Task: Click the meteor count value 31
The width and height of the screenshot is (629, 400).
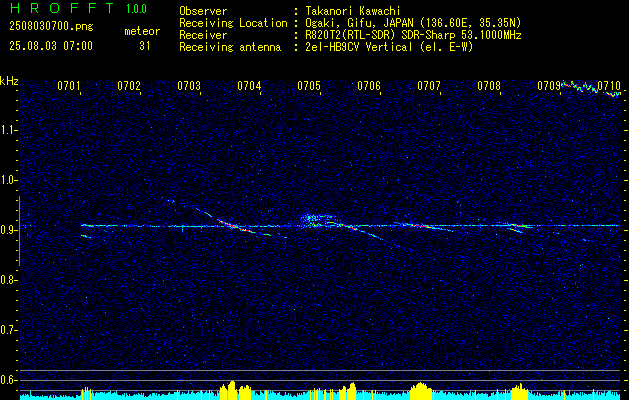Action: (145, 46)
